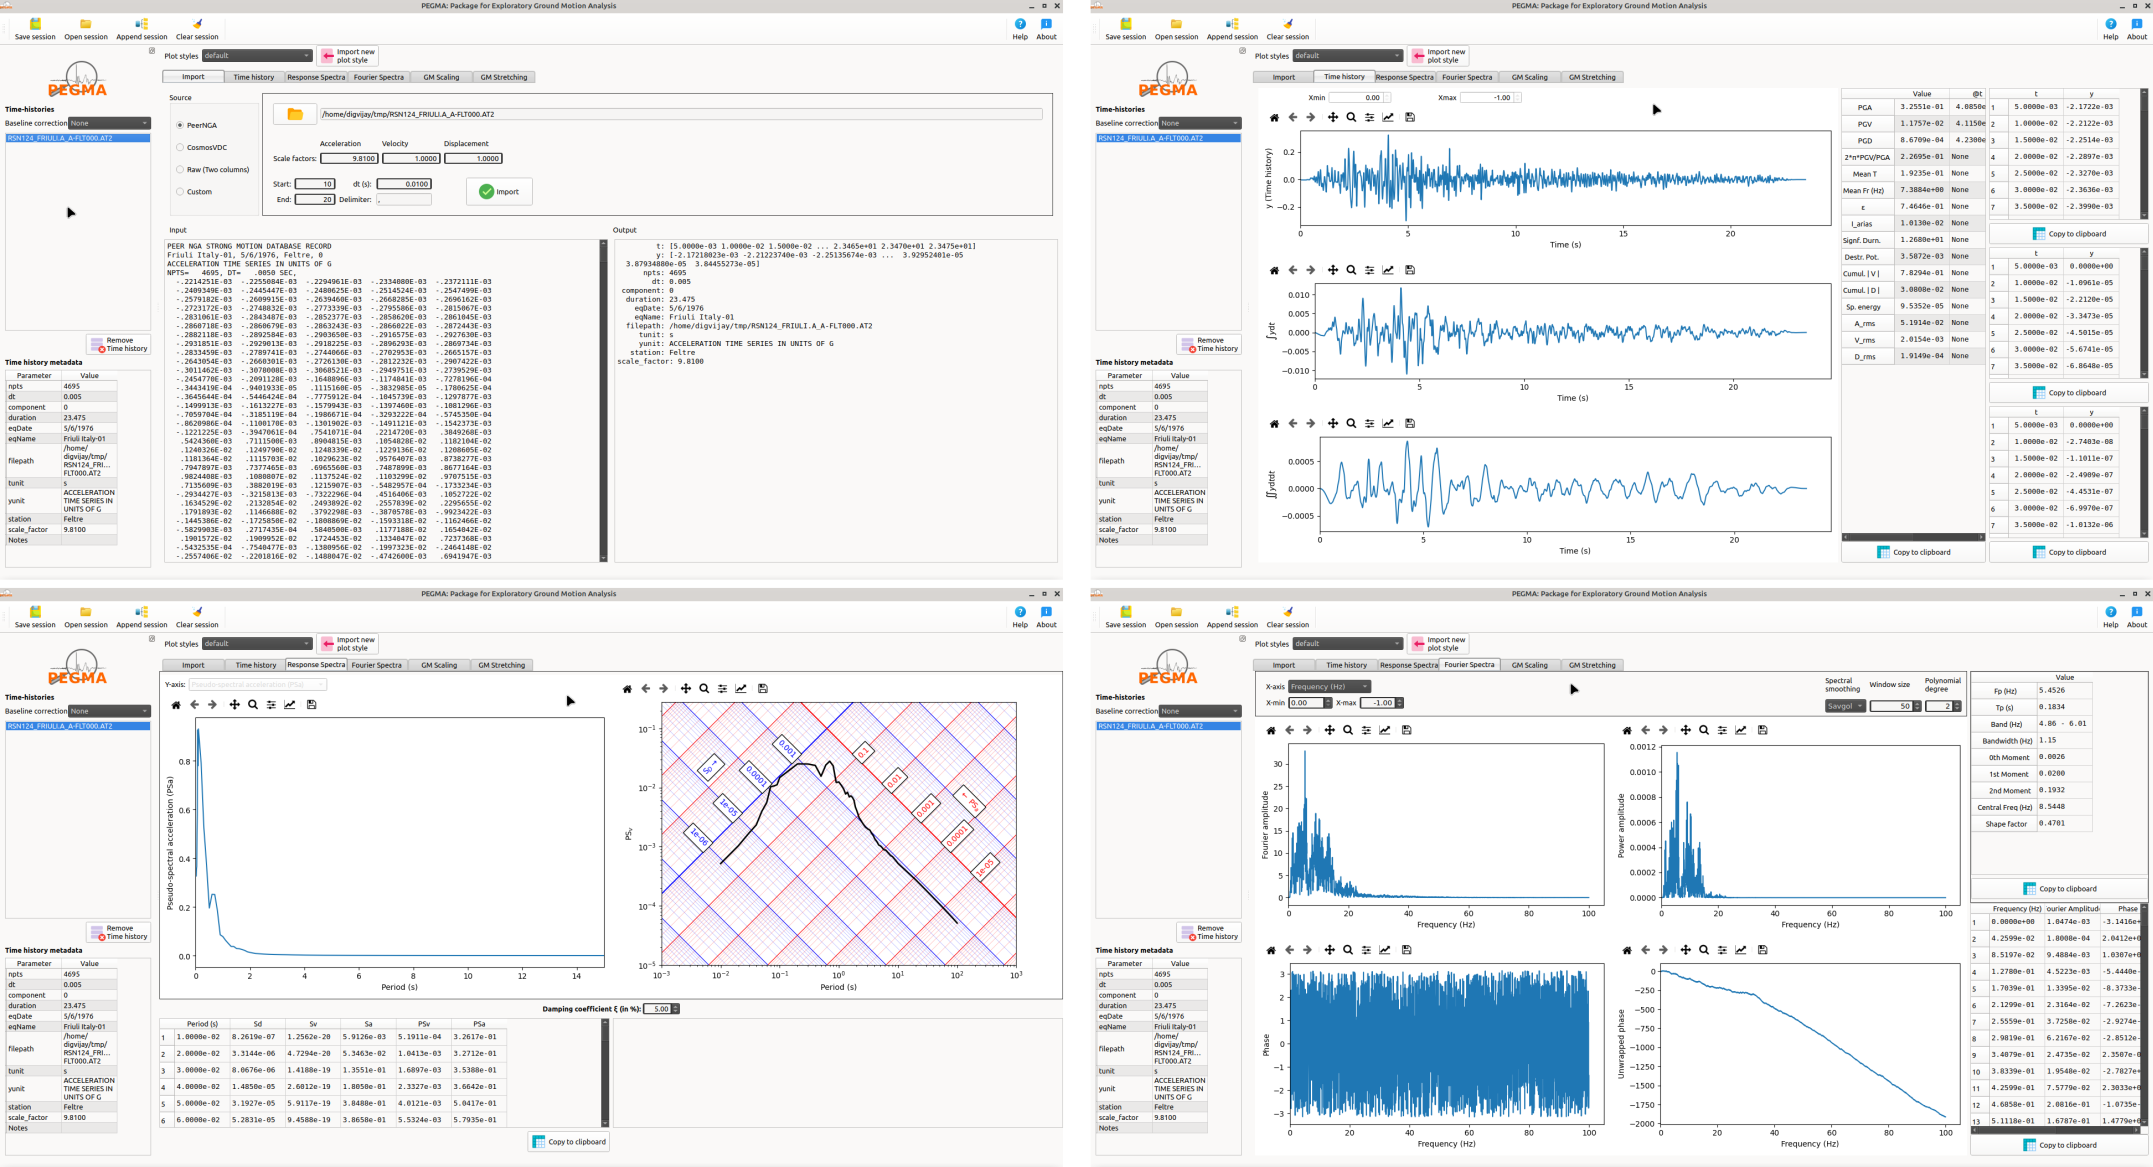Click the Polynomial degree stepper arrows

coord(1957,706)
